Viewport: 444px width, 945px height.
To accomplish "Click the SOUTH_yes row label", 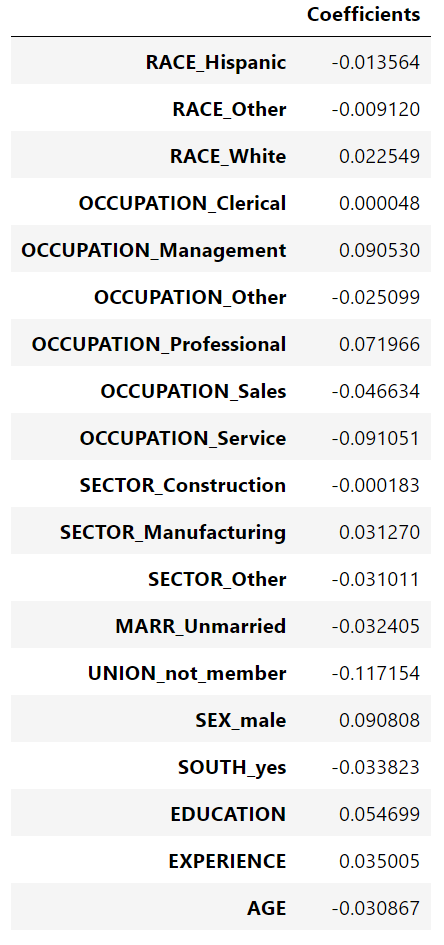I will pyautogui.click(x=232, y=767).
